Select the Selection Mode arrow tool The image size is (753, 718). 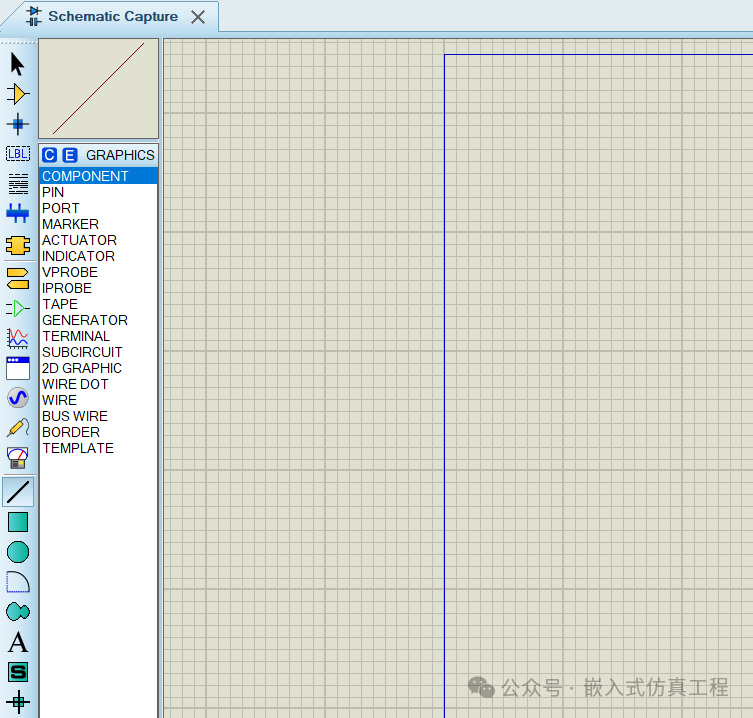(18, 65)
